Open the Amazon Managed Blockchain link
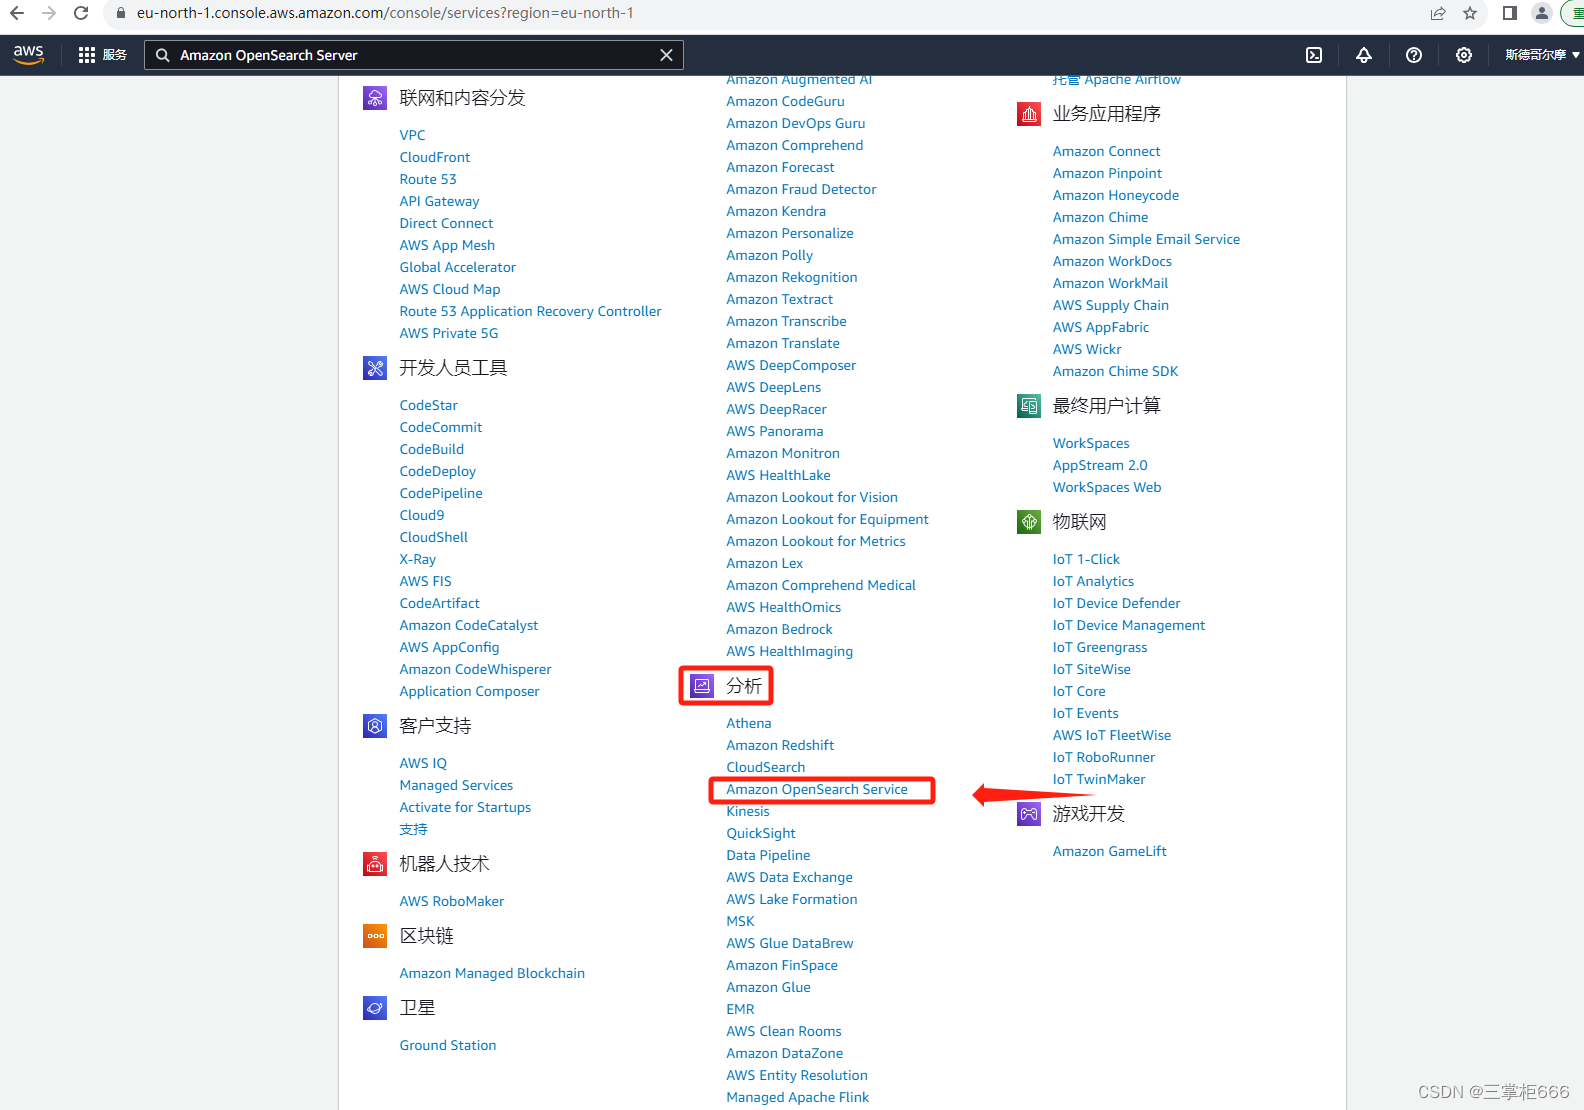This screenshot has width=1584, height=1110. click(492, 974)
